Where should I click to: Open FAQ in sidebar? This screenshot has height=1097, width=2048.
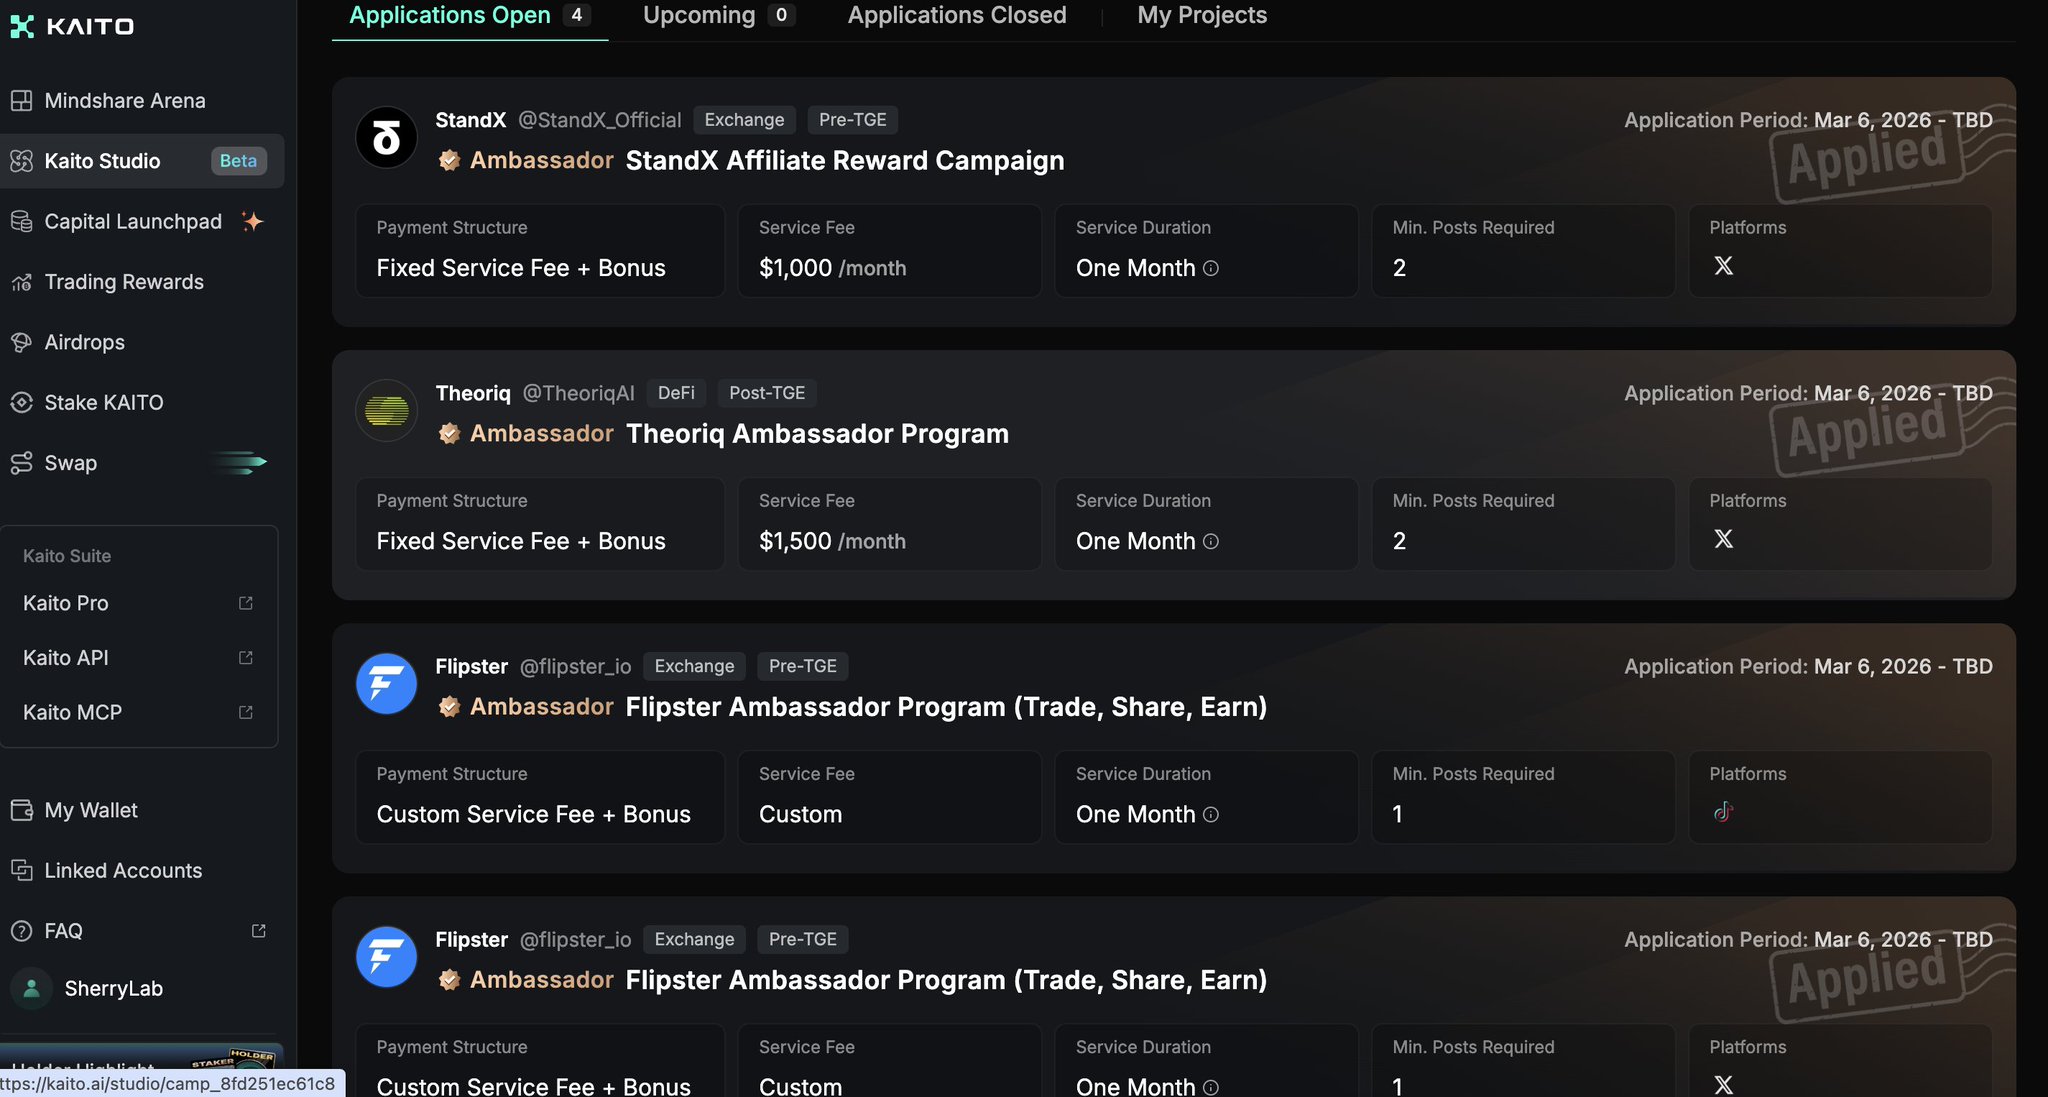point(64,931)
